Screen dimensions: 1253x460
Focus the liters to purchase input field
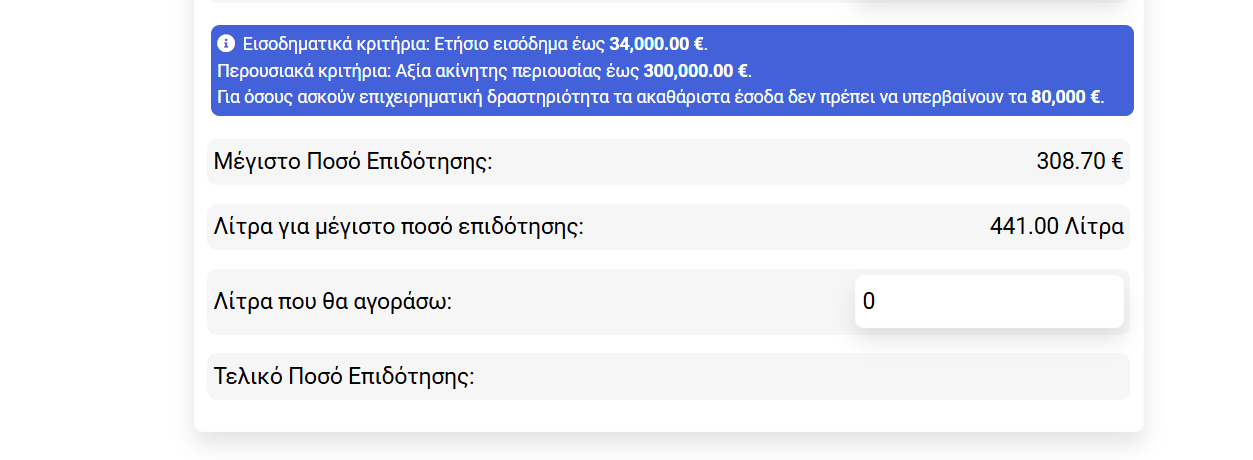[988, 301]
